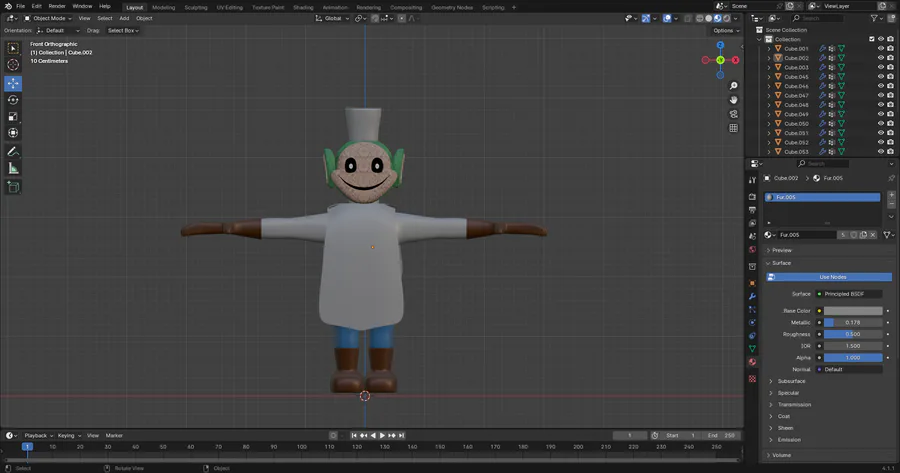Select the Measure tool
Viewport: 900px width, 473px height.
point(13,168)
